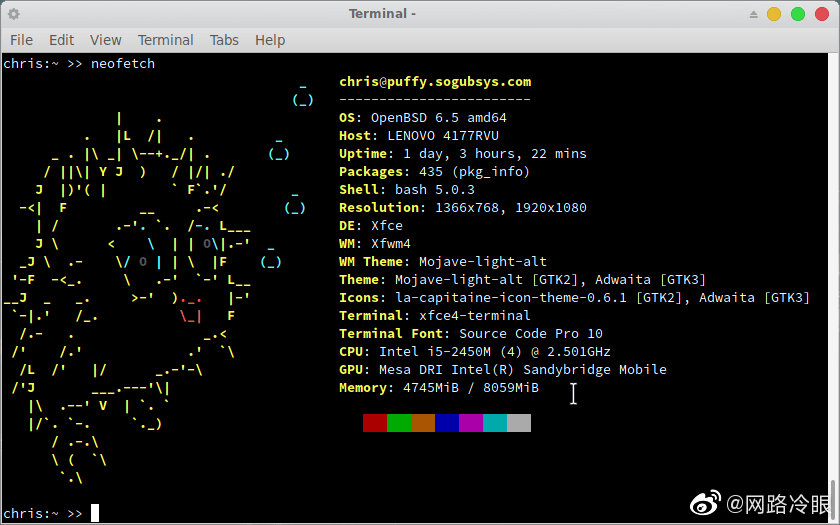The width and height of the screenshot is (840, 525).
Task: Open the File menu
Action: coord(21,40)
